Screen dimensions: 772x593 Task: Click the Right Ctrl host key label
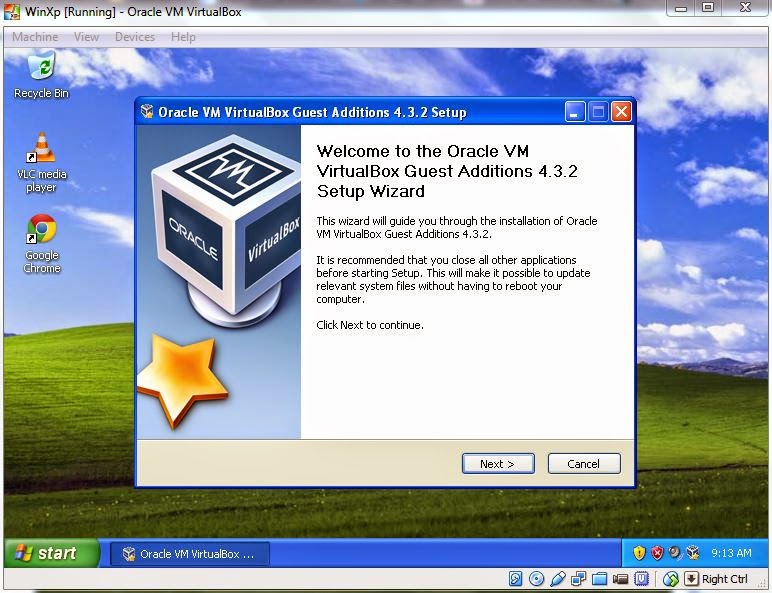click(x=725, y=579)
